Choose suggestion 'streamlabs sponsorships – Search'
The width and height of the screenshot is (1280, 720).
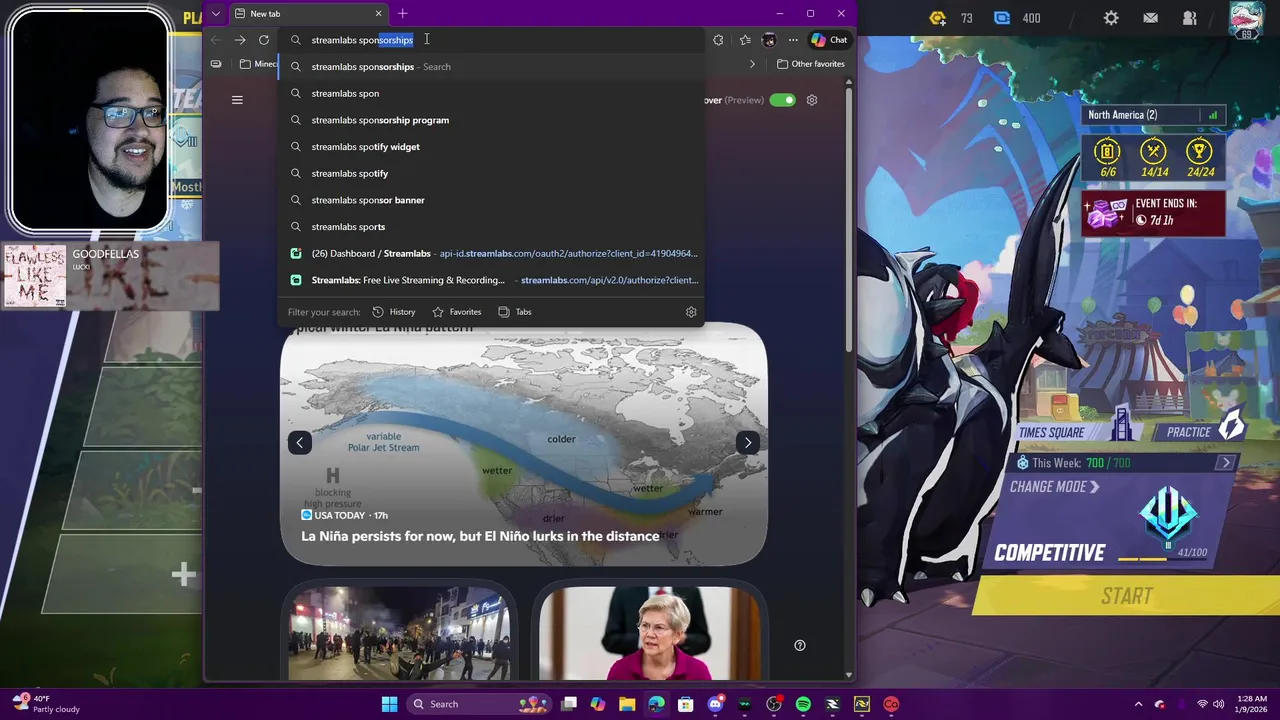[x=491, y=67]
